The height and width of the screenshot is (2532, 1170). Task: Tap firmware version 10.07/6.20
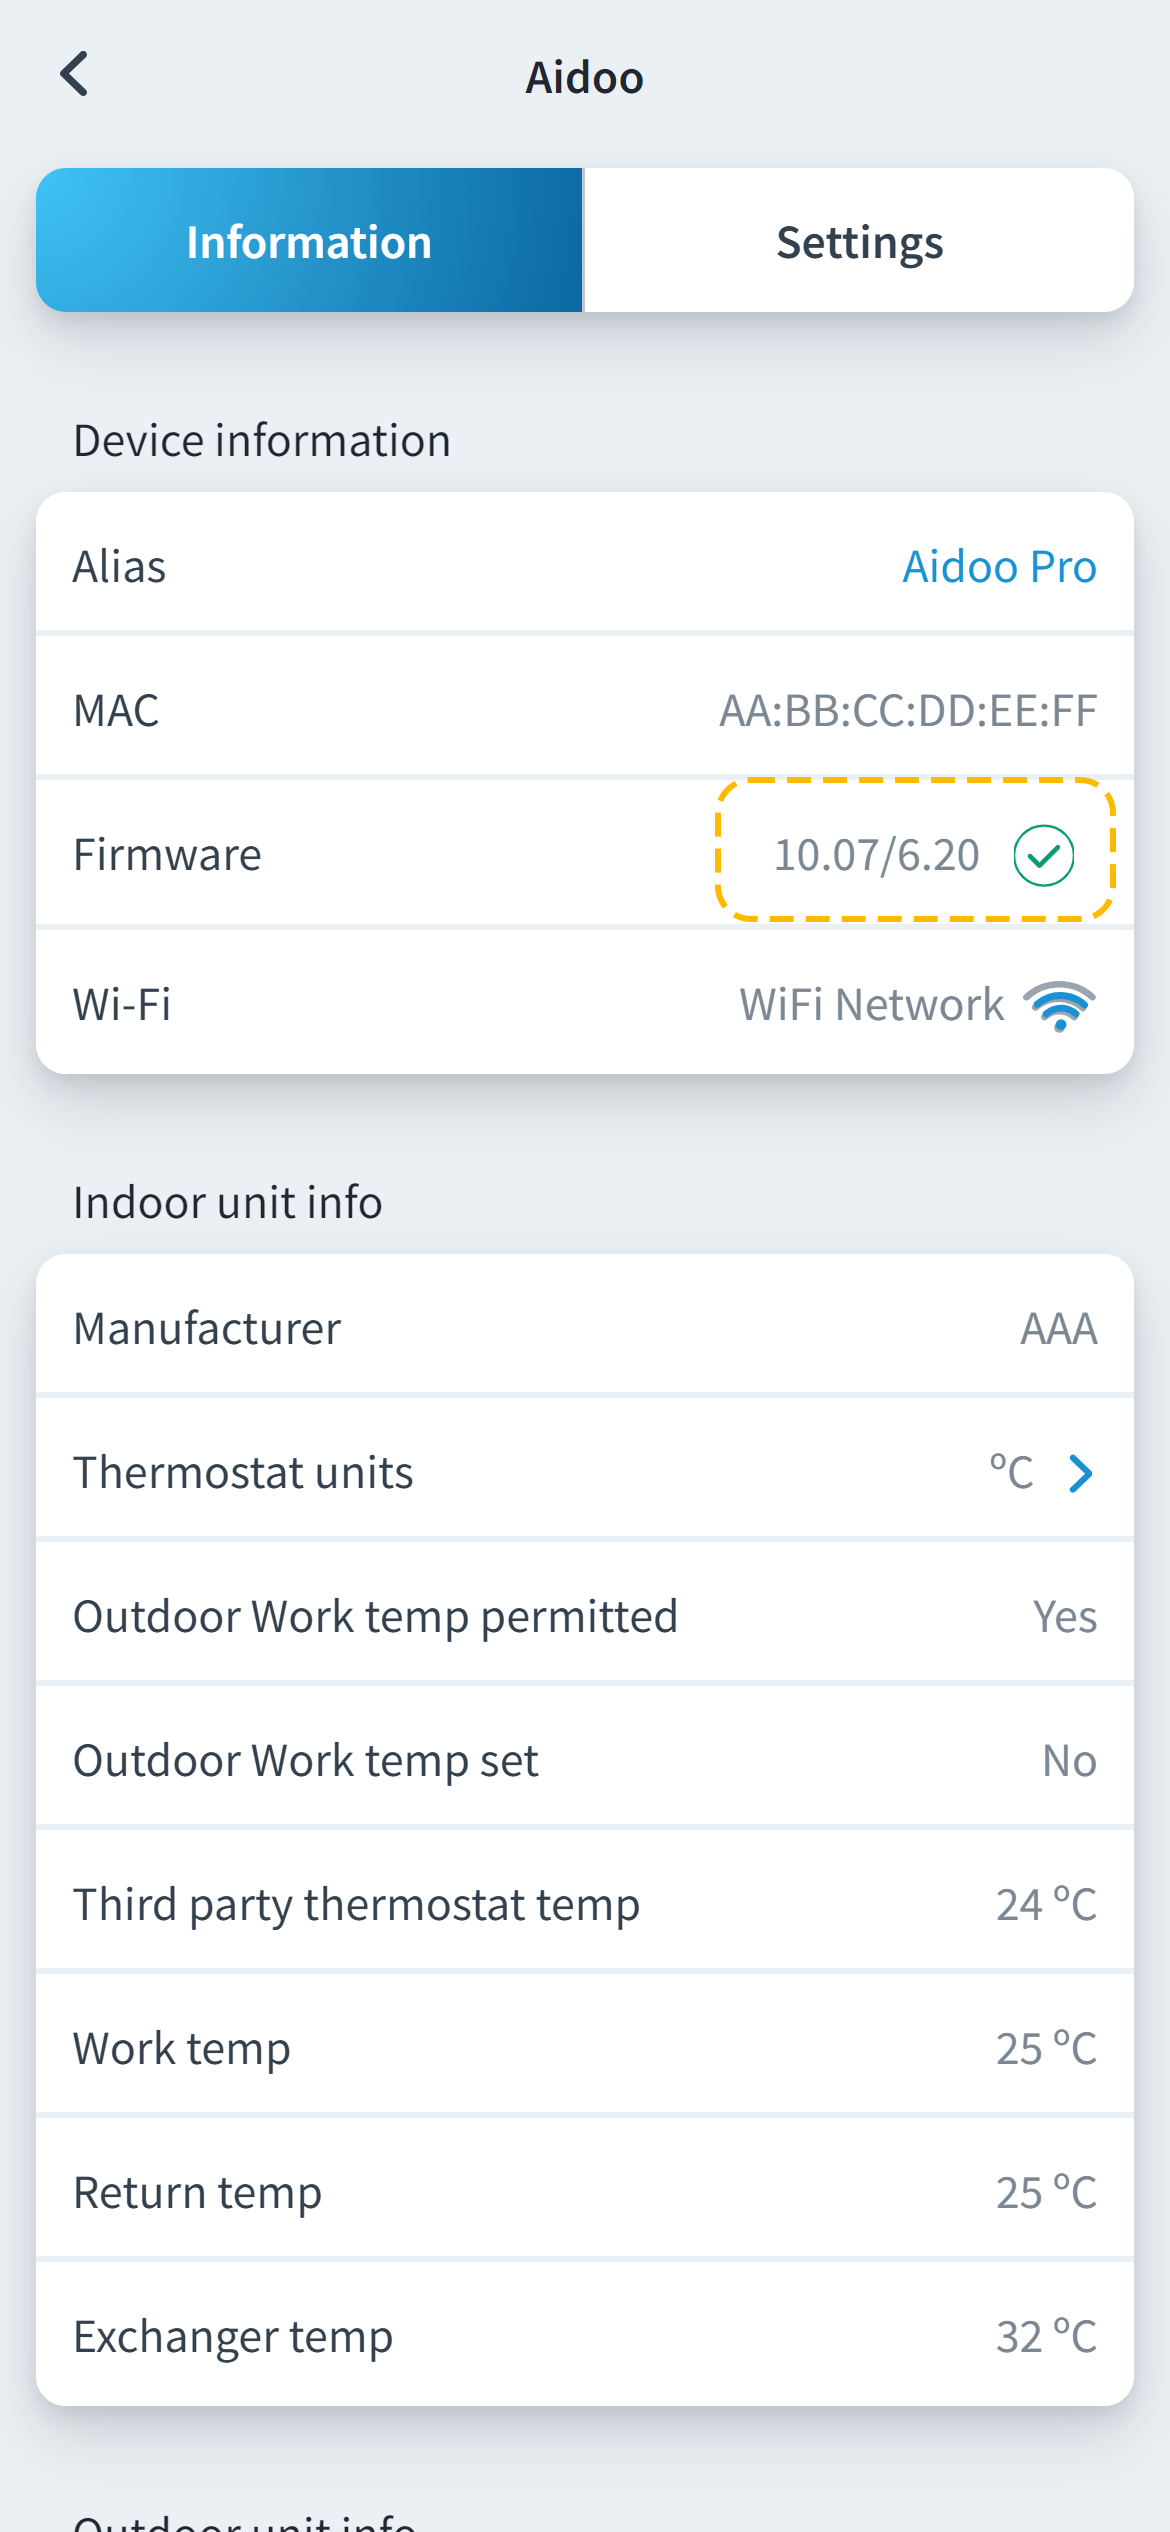876,856
